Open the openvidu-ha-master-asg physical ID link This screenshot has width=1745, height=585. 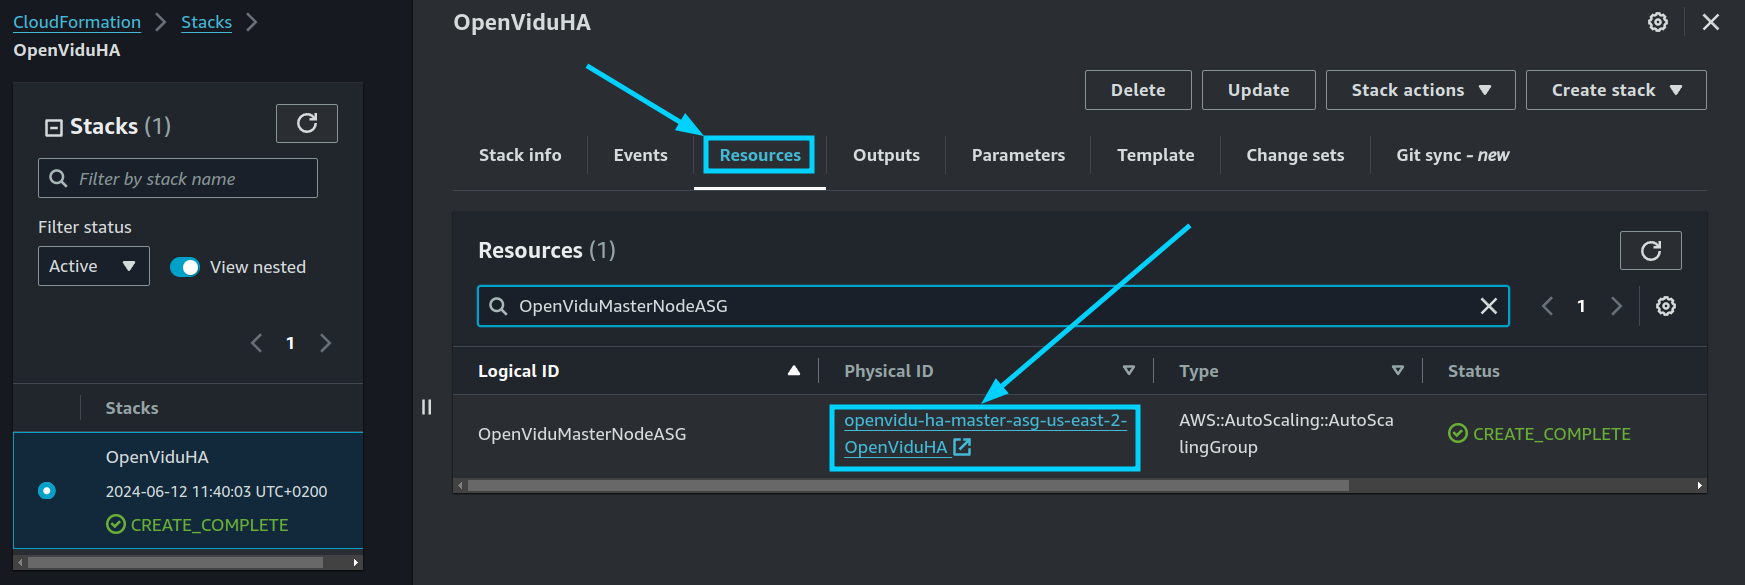tap(985, 434)
